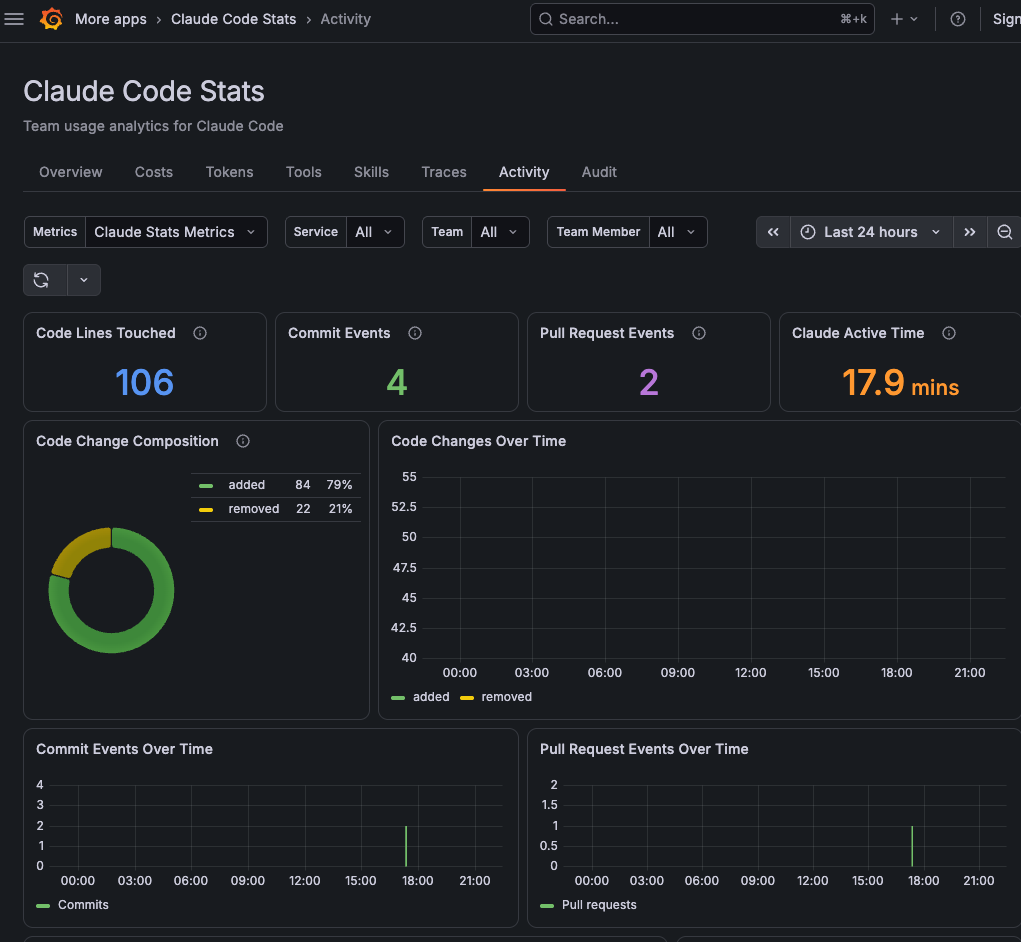Switch to the Overview tab
1021x942 pixels.
click(70, 172)
